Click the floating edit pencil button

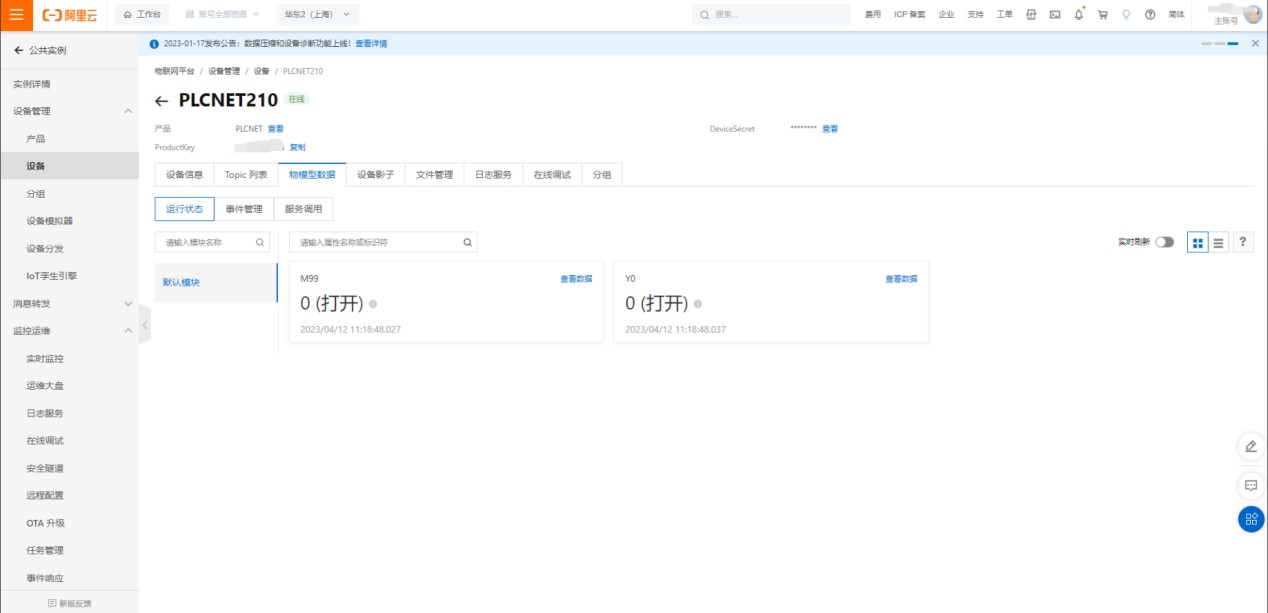1251,446
